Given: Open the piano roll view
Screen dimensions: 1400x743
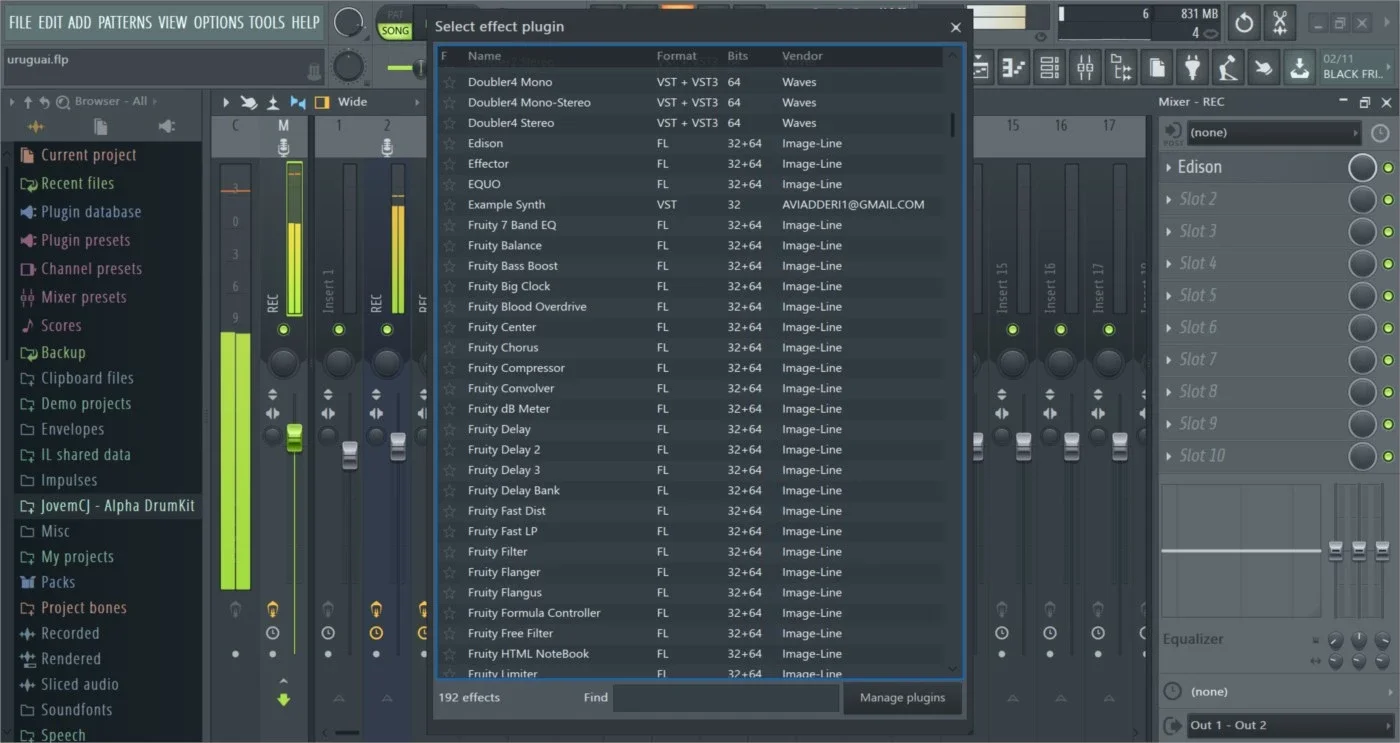Looking at the screenshot, I should (x=1014, y=67).
